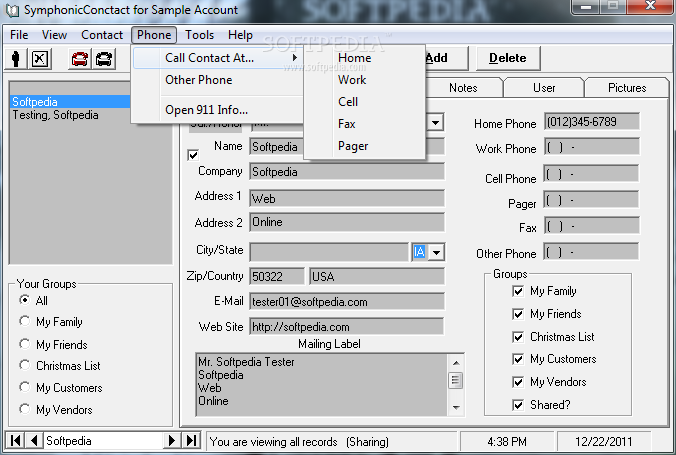676x455 pixels.
Task: Select the All radio button in Your Groups
Action: coord(25,300)
